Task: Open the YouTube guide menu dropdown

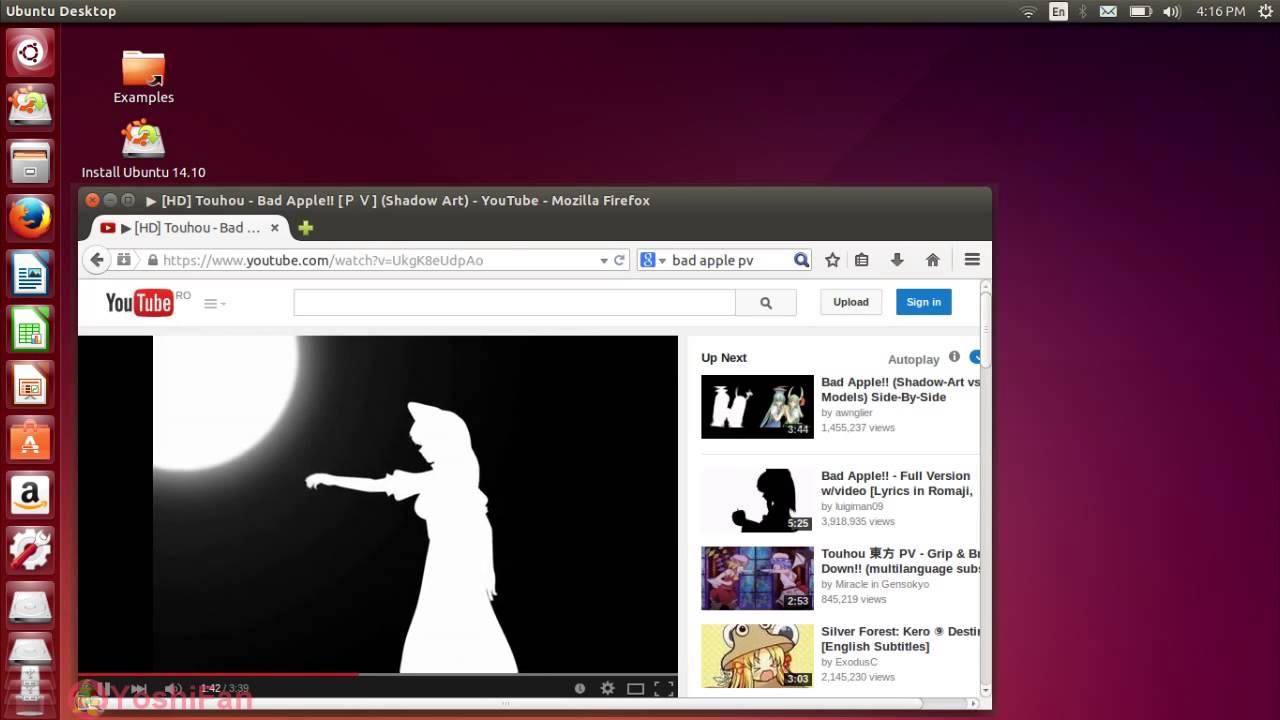Action: click(215, 303)
